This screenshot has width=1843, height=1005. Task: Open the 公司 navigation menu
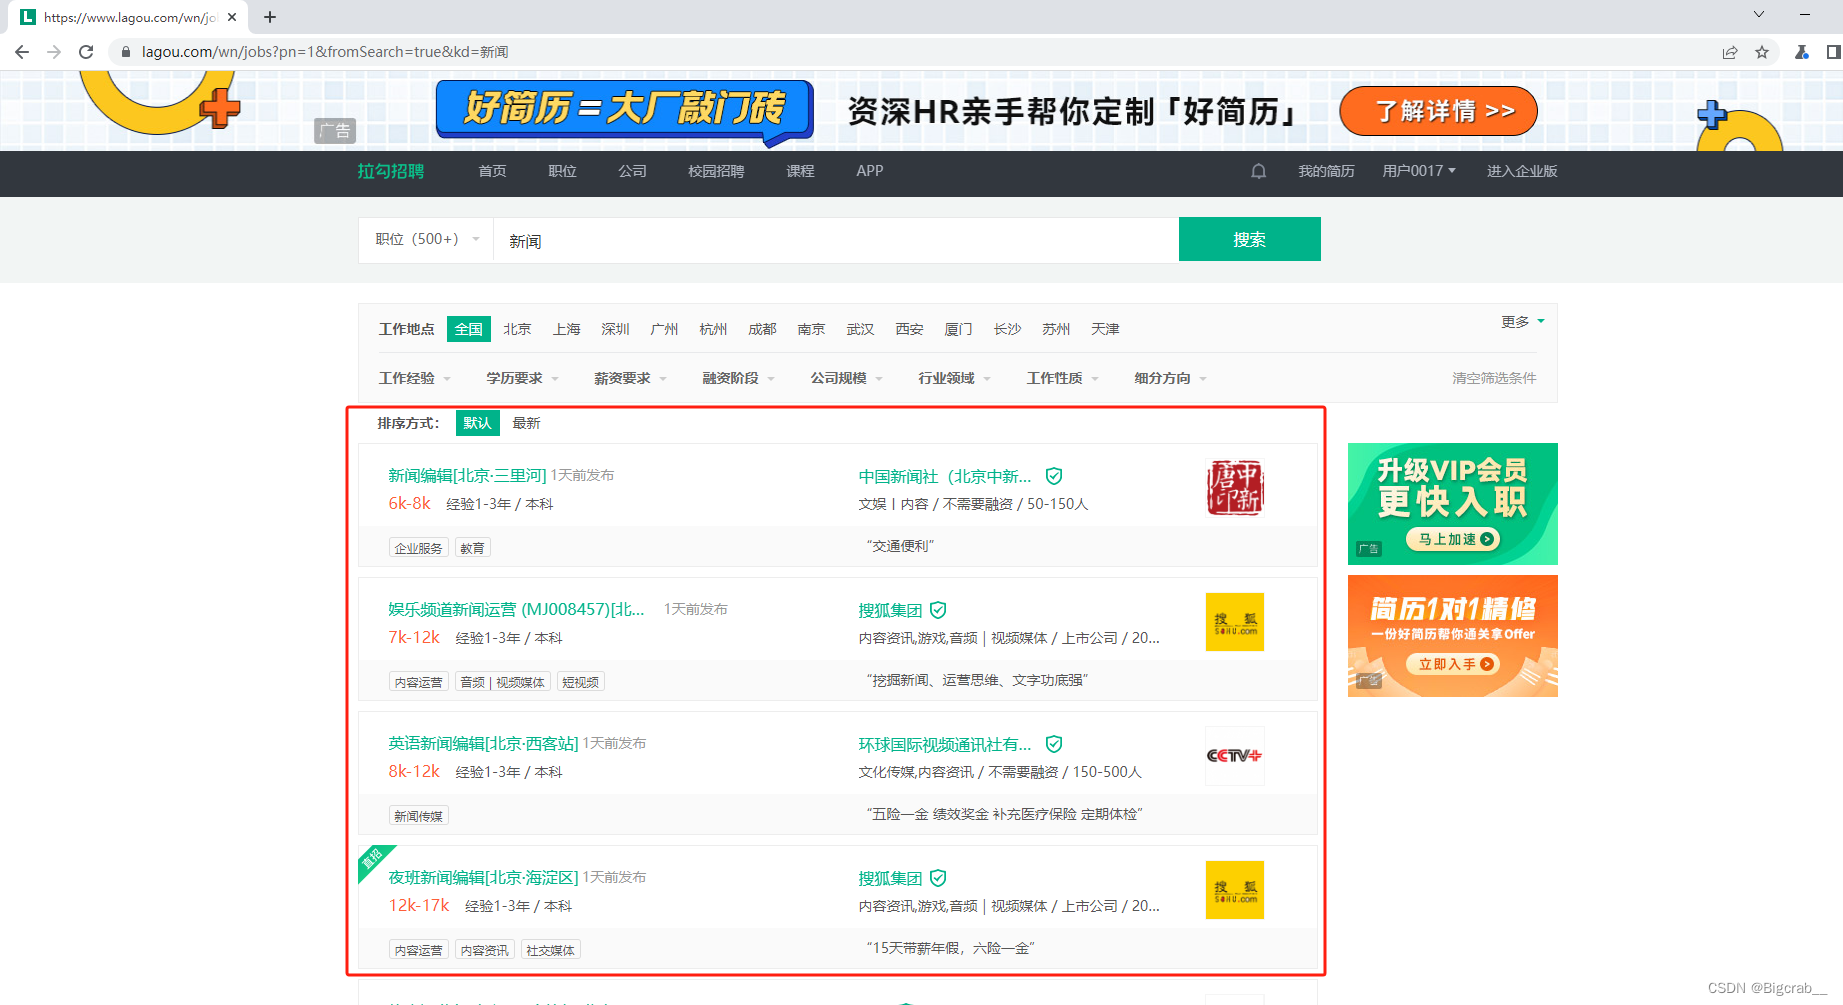pyautogui.click(x=632, y=171)
